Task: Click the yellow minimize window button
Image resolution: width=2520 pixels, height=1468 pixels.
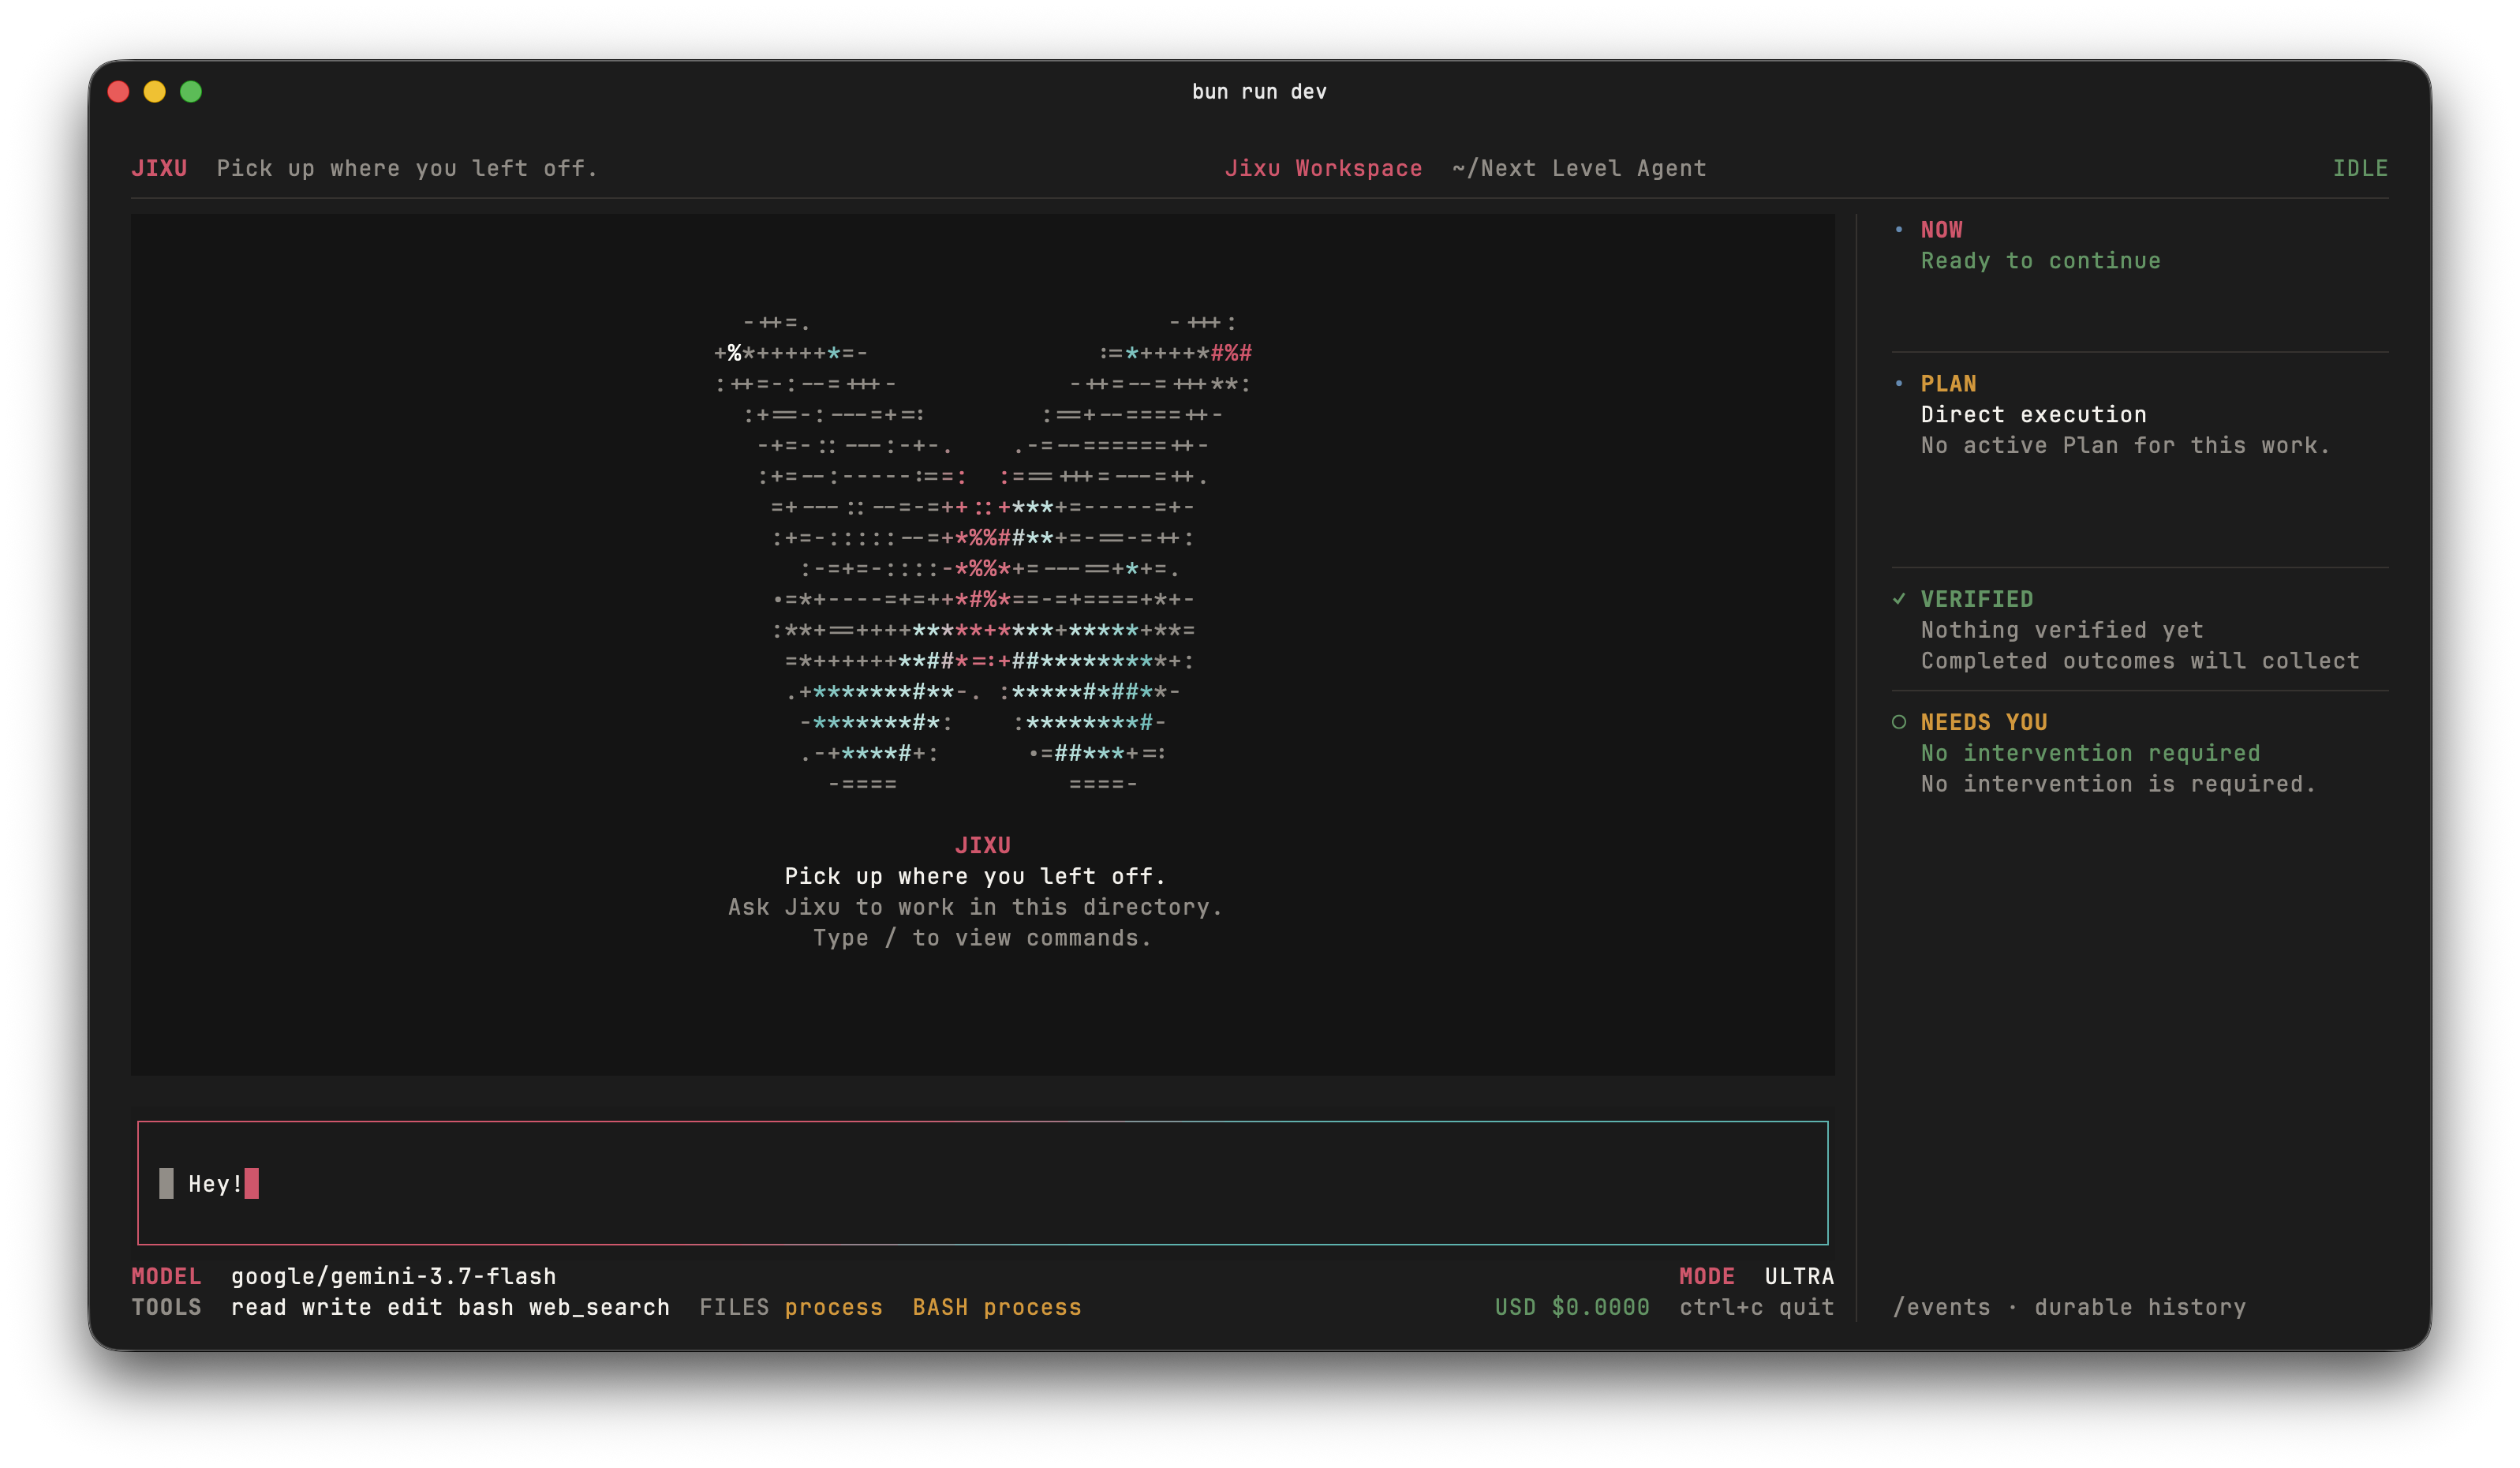Action: 154,92
